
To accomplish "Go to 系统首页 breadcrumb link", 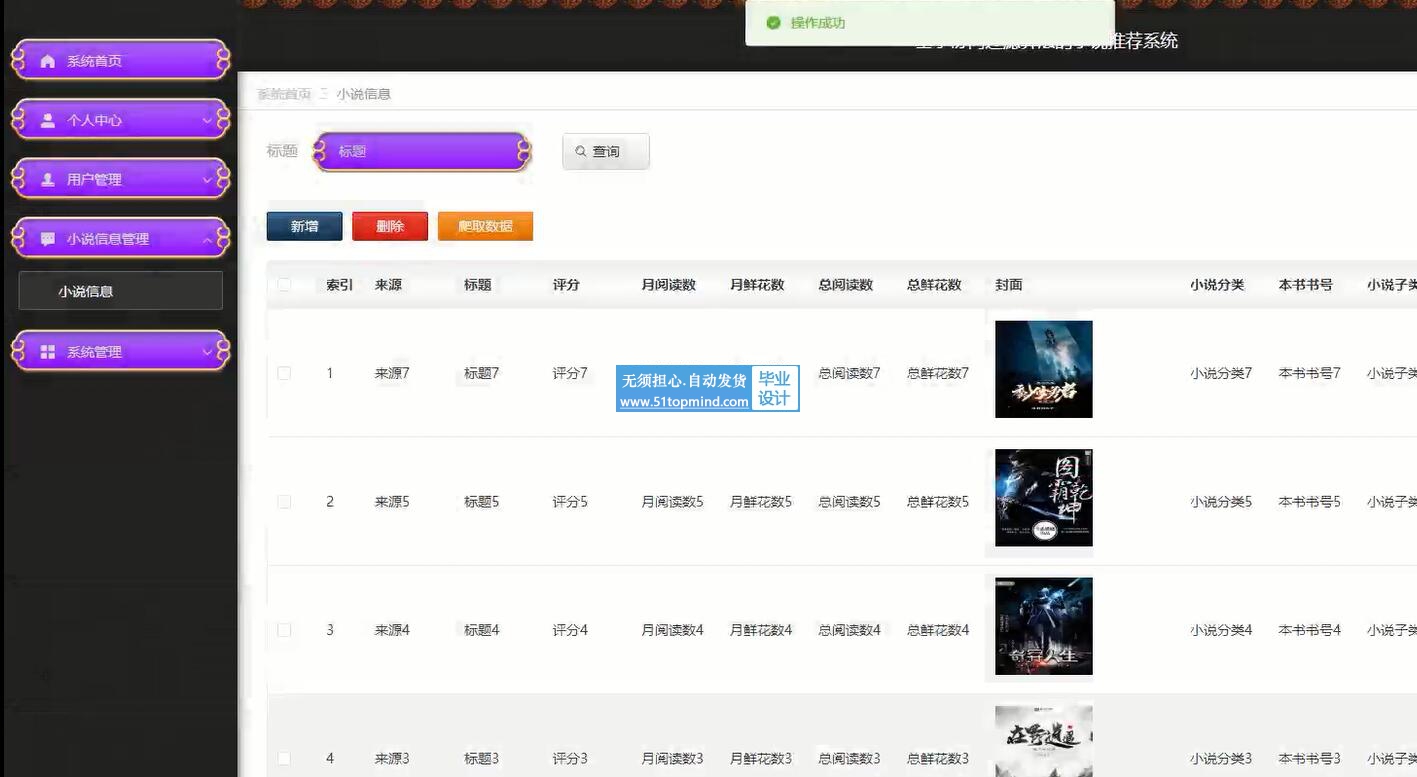I will 284,94.
